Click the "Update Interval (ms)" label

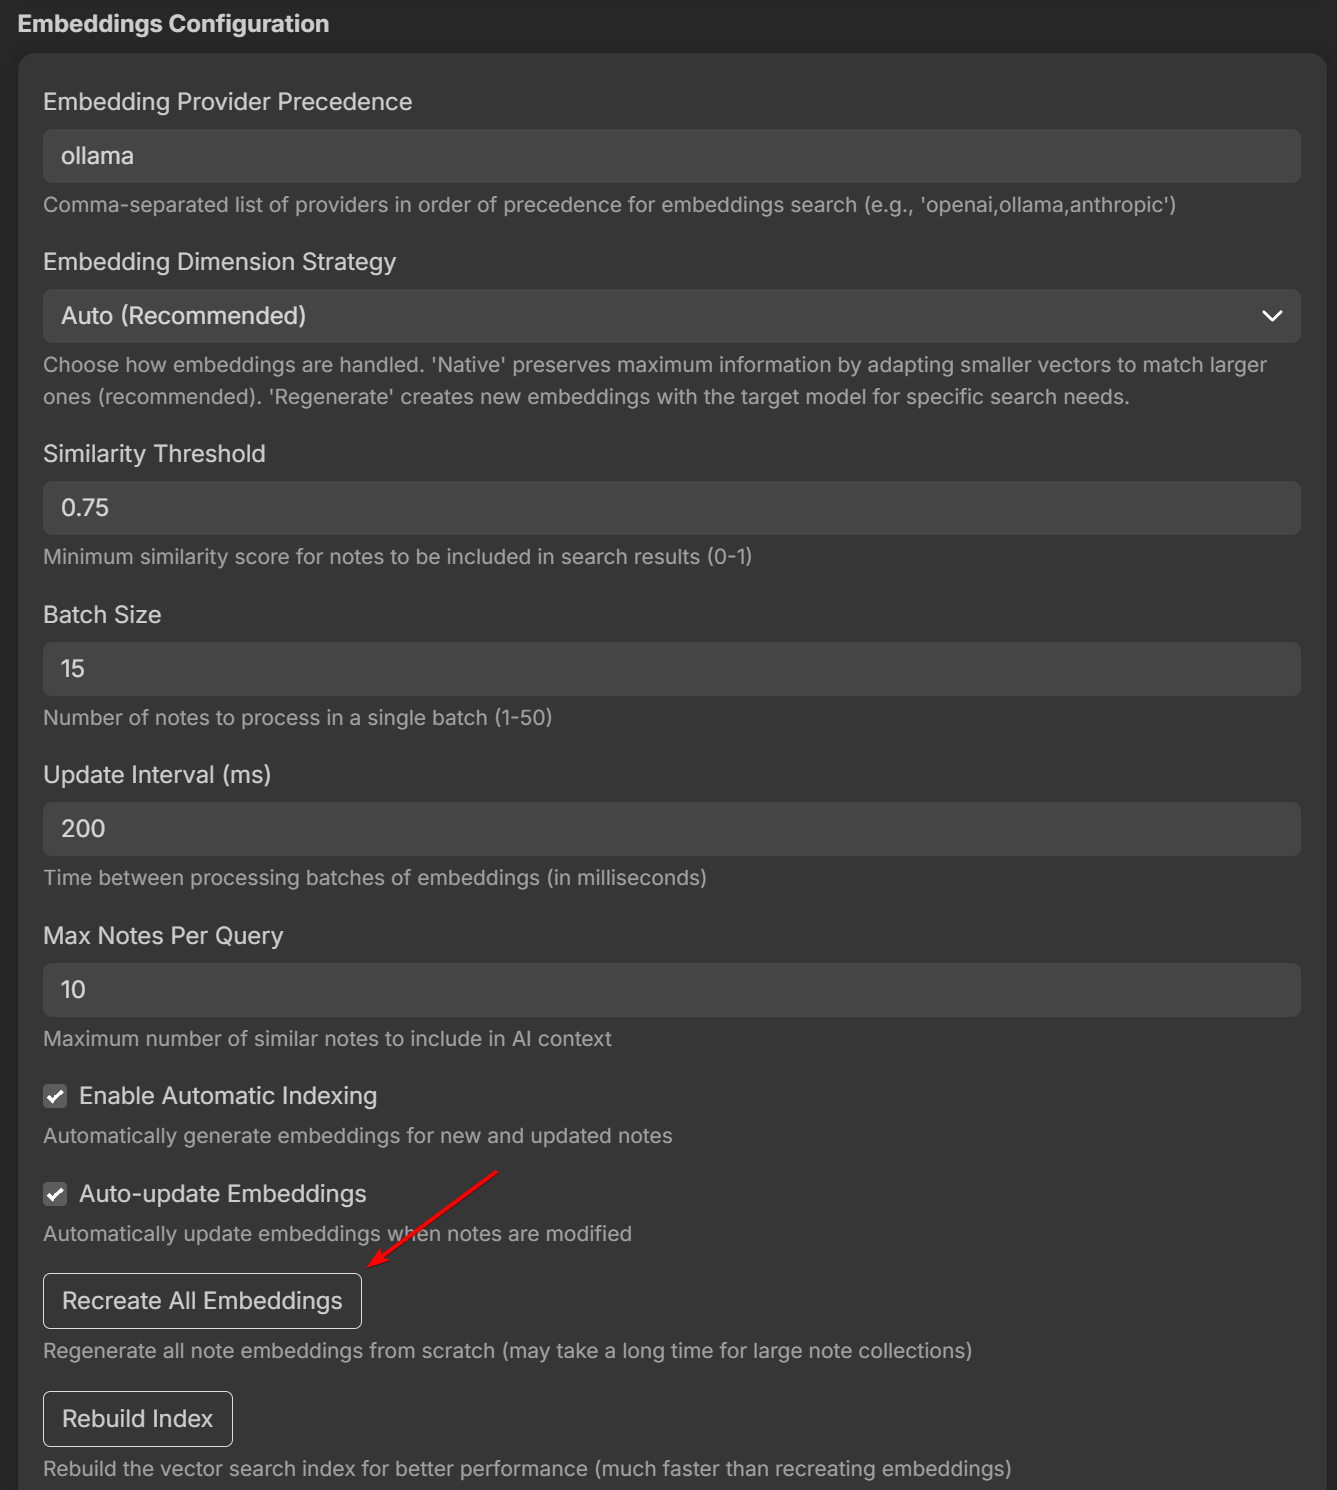pos(157,775)
